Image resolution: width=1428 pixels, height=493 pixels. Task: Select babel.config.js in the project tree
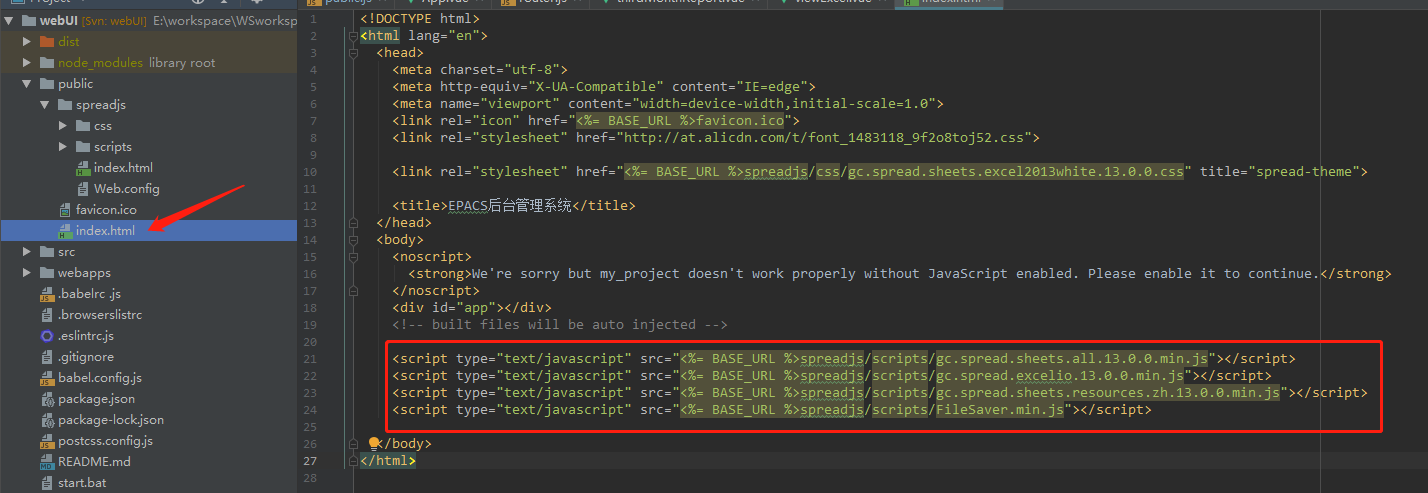[100, 378]
